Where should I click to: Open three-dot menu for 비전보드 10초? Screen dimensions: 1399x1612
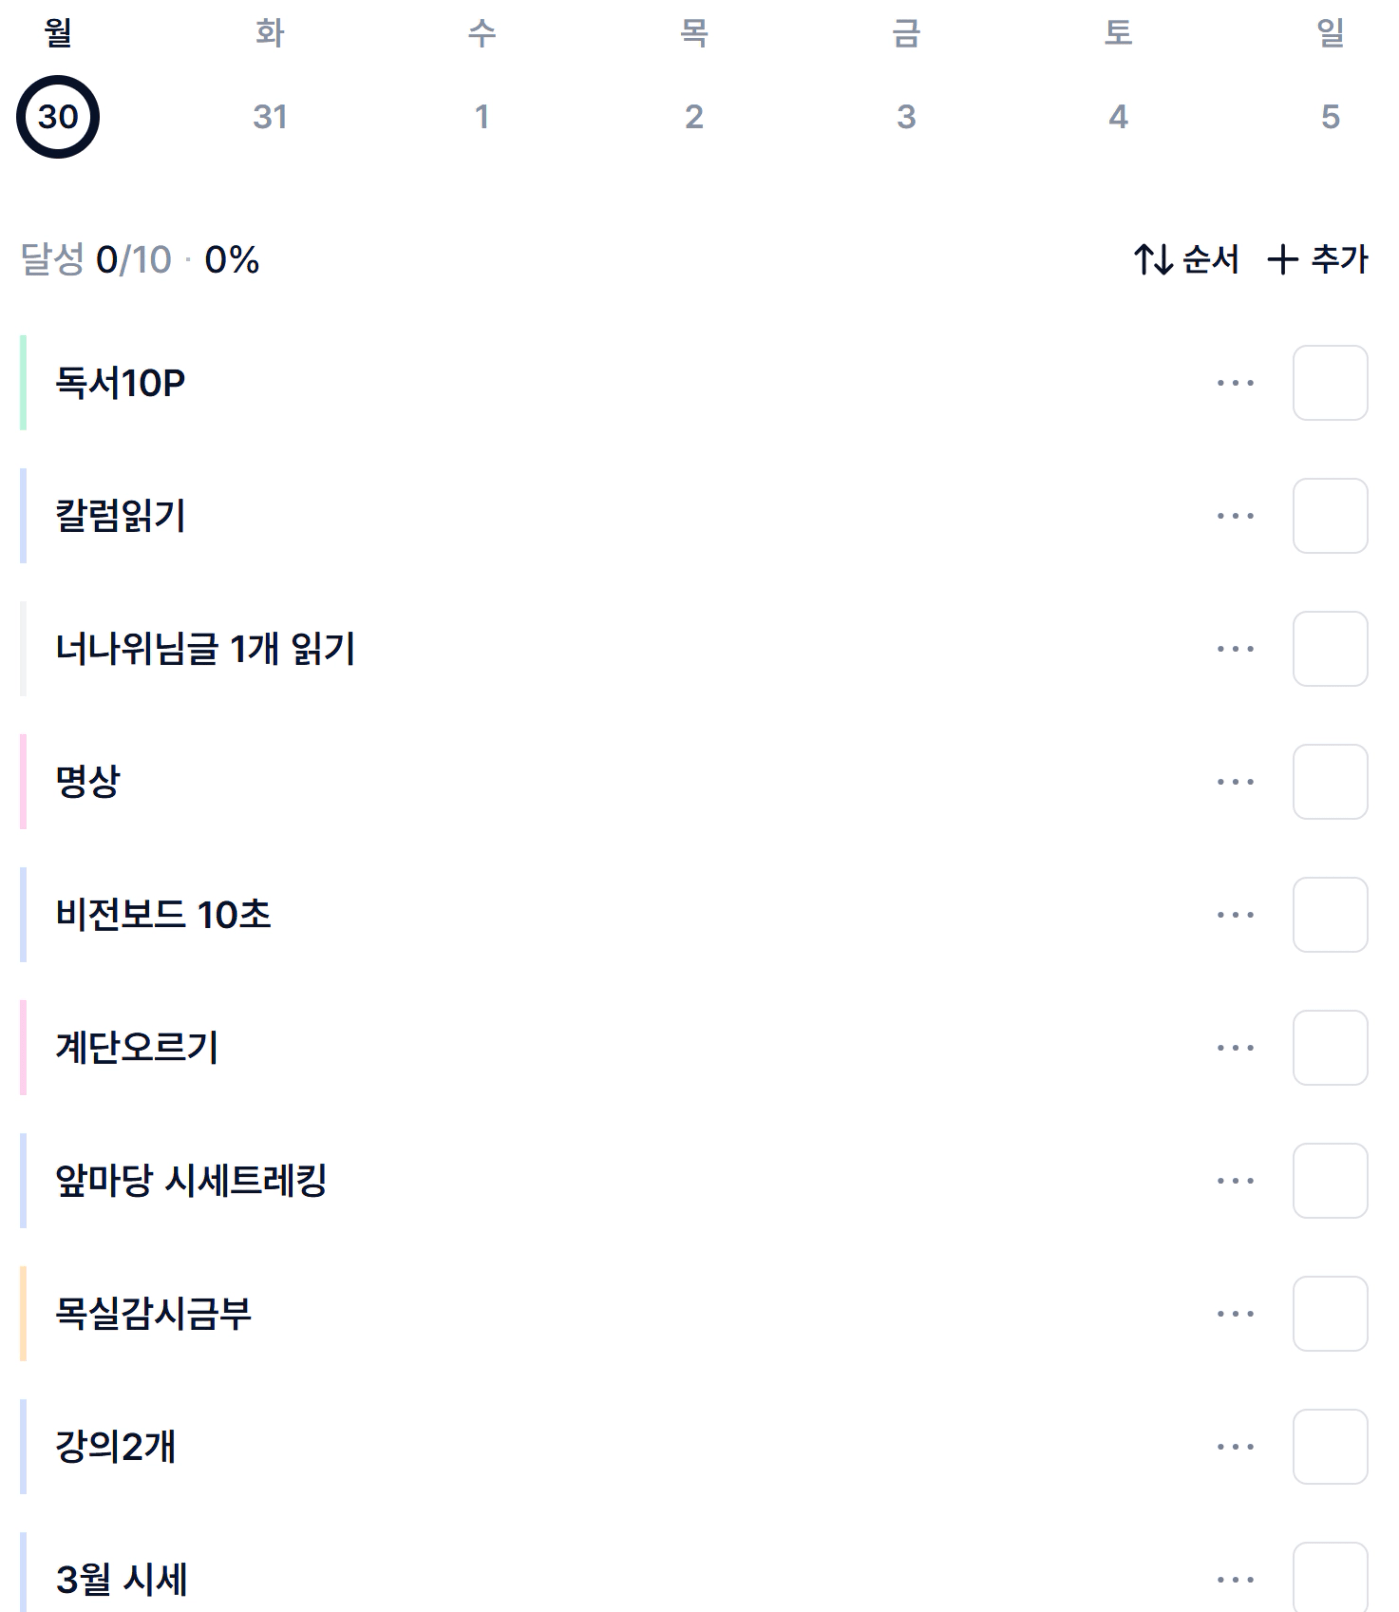(1235, 915)
